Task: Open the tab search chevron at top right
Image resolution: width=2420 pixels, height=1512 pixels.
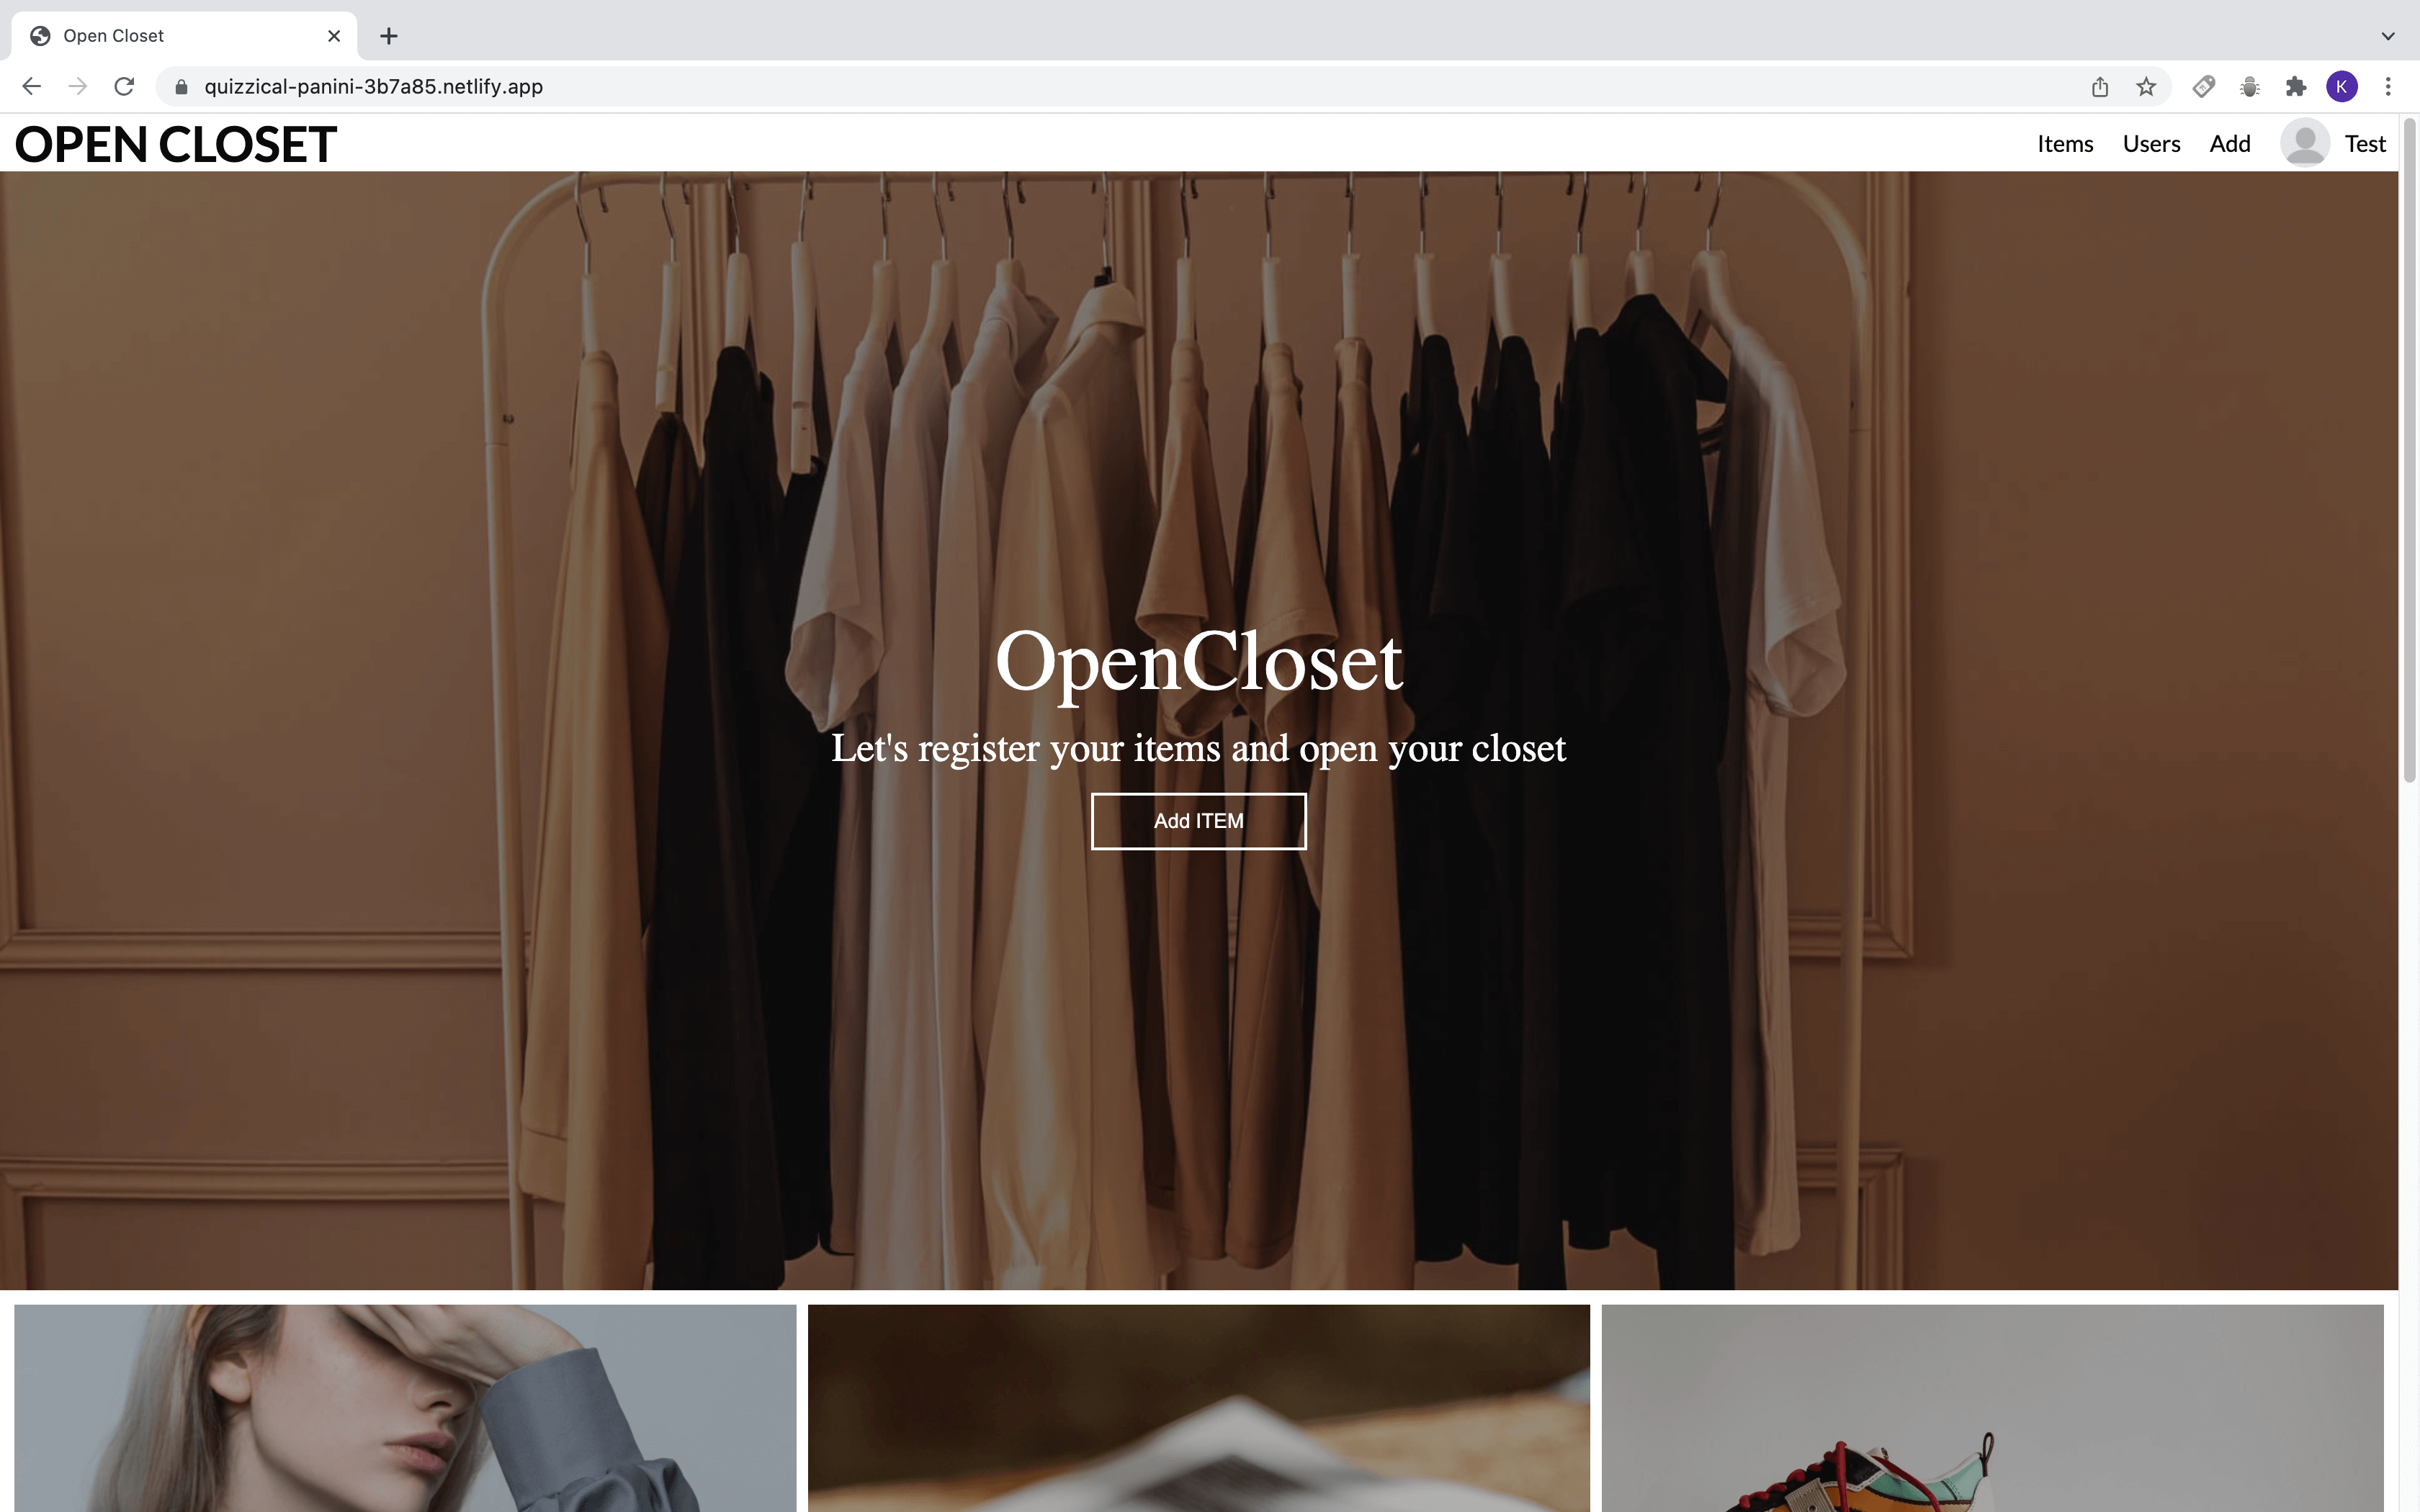Action: click(2388, 35)
